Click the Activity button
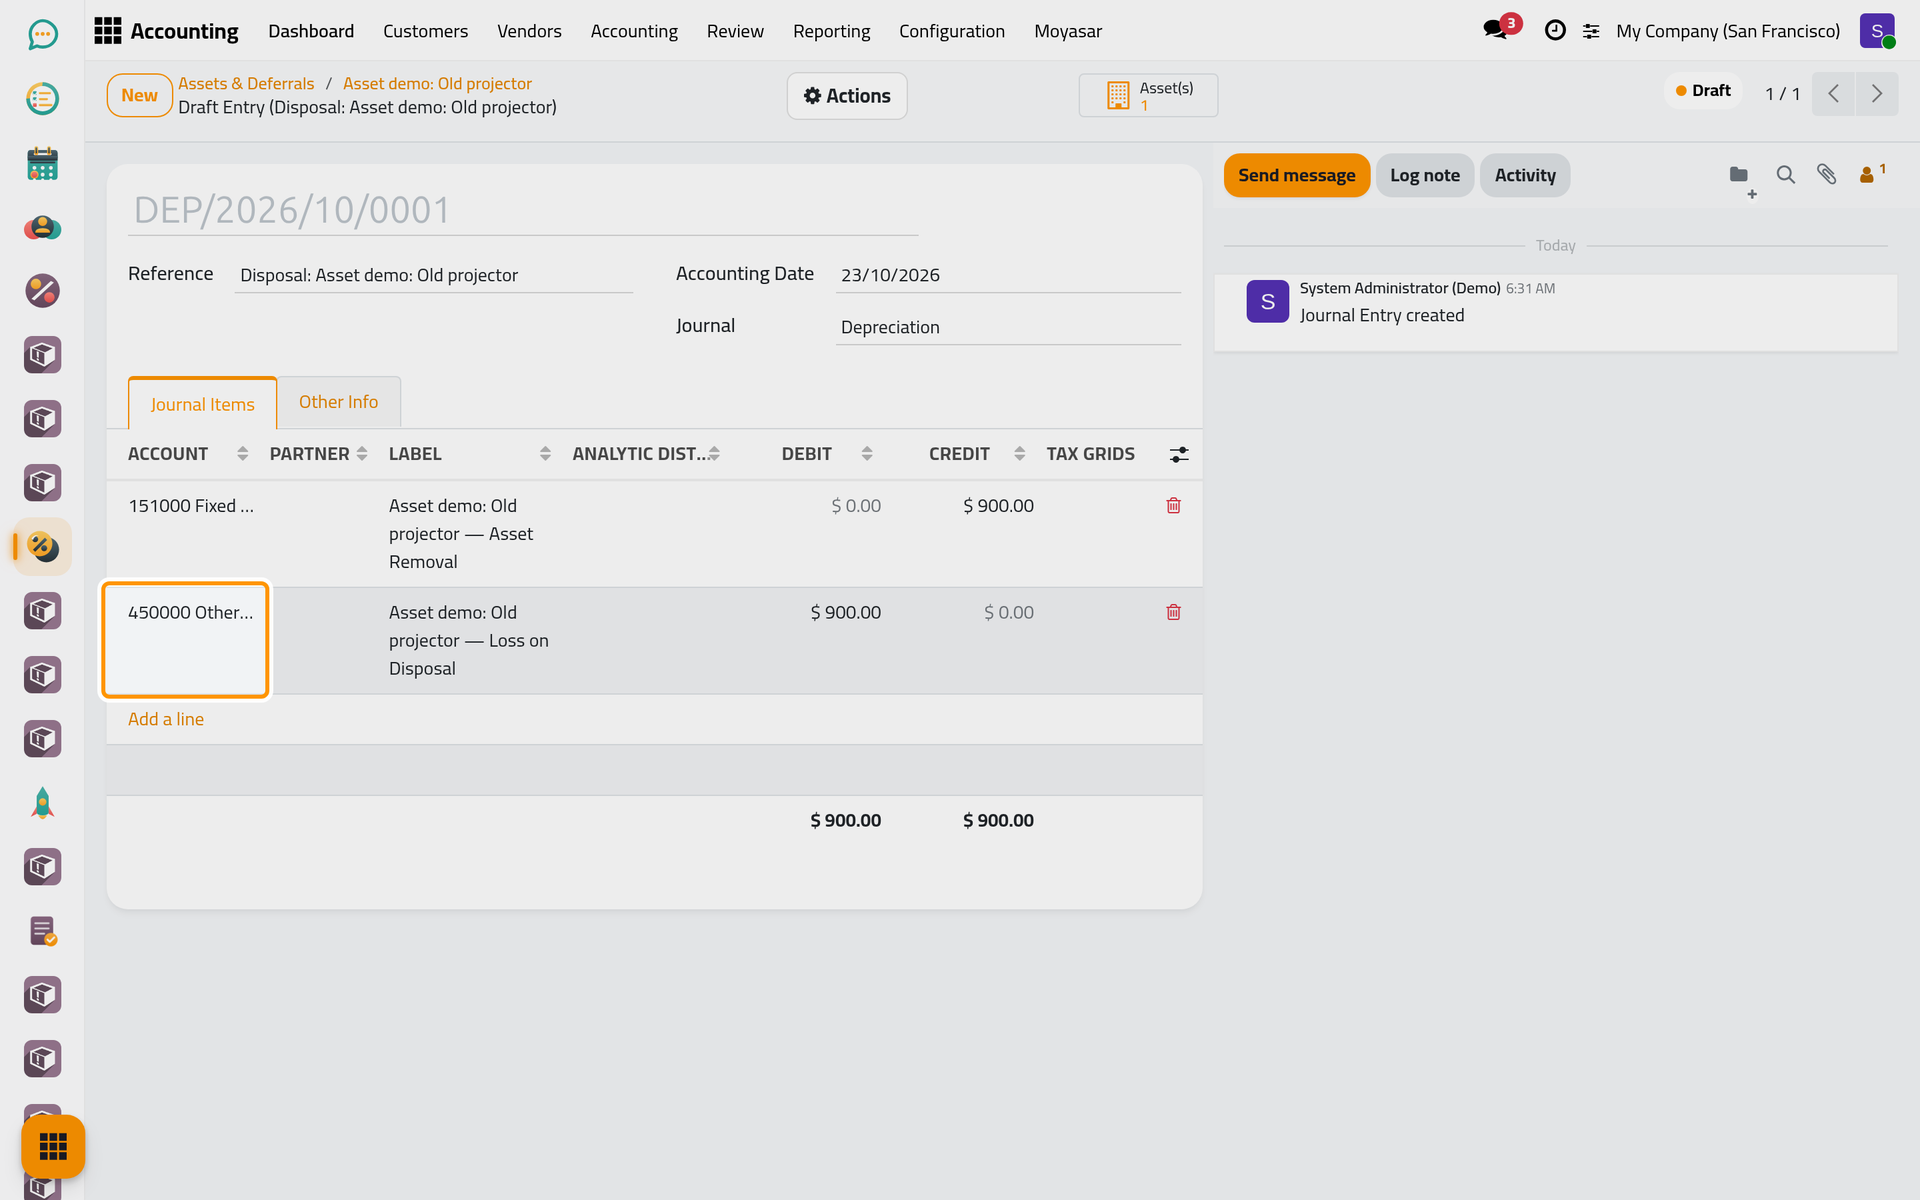Viewport: 1920px width, 1200px height. (1525, 175)
